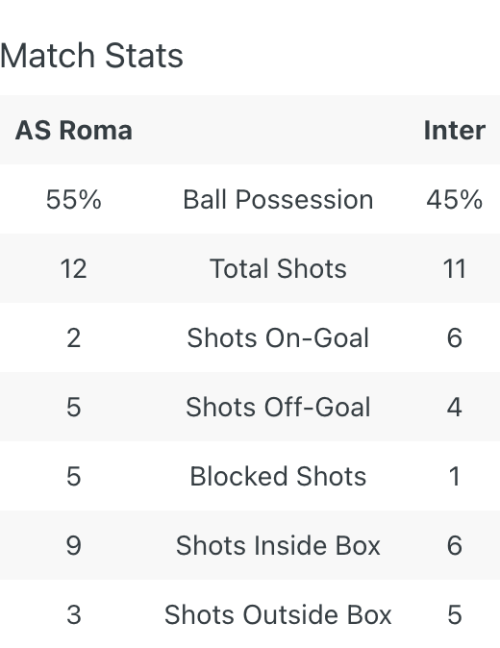The image size is (500, 648).
Task: Click AS Roma's shots inside box value 9
Action: click(x=74, y=545)
